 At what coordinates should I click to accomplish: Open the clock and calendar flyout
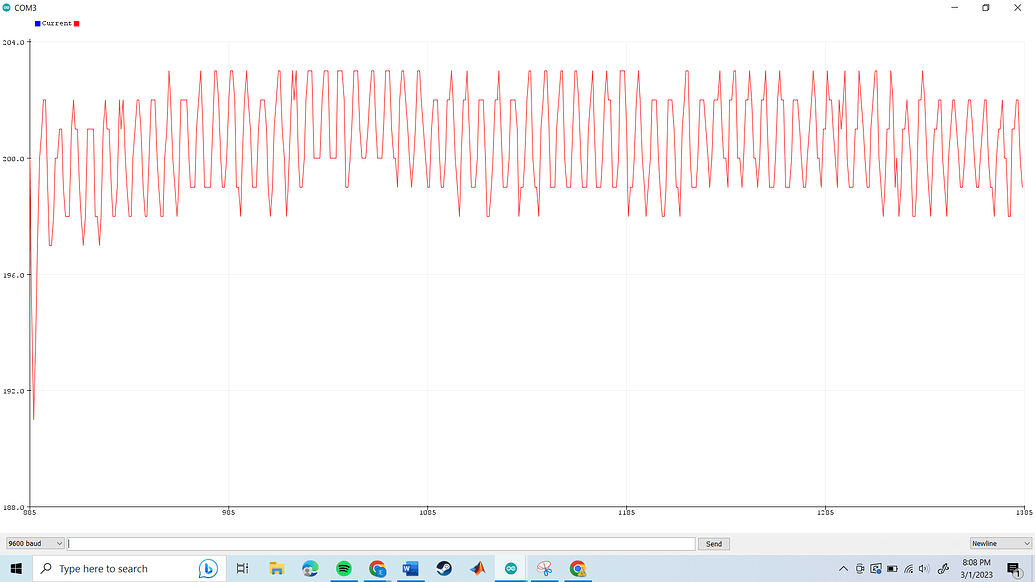pos(975,568)
